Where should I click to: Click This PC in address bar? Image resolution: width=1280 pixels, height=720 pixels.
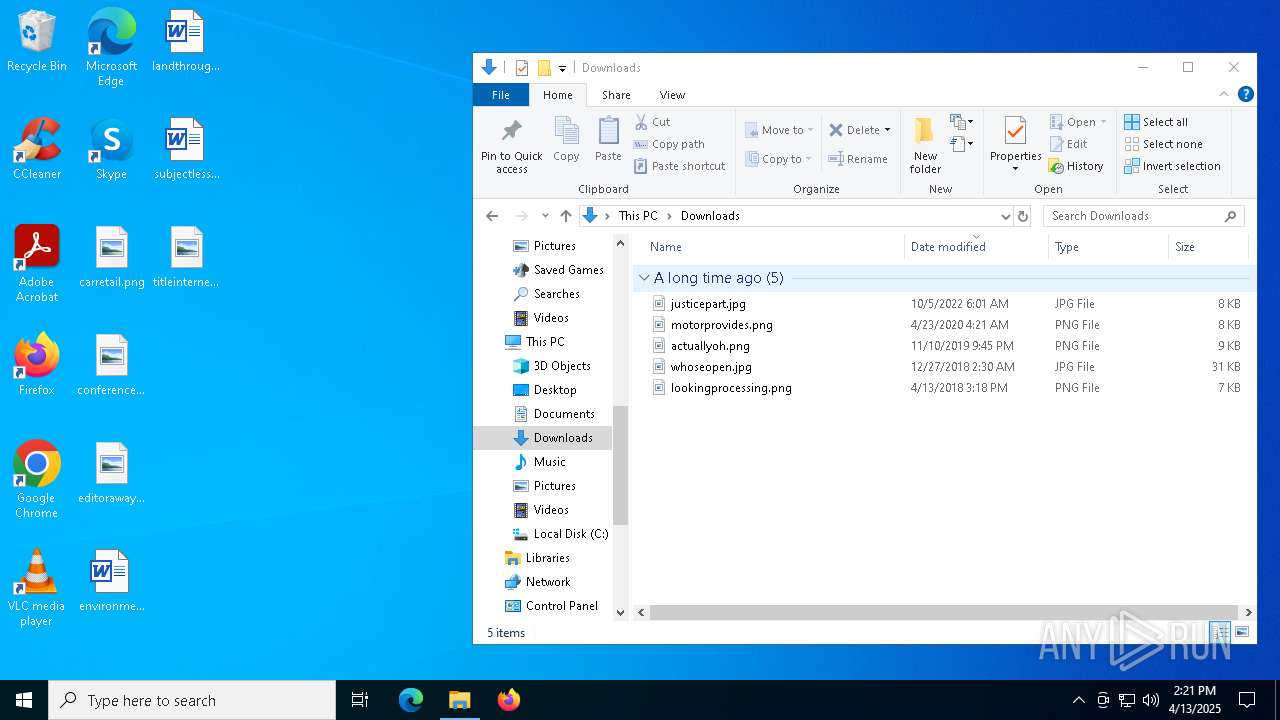[x=638, y=216]
